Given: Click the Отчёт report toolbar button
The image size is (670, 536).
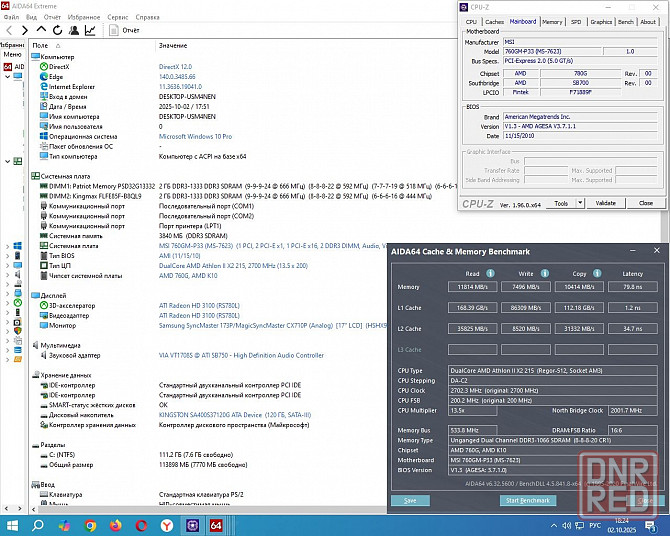Looking at the screenshot, I should click(123, 31).
